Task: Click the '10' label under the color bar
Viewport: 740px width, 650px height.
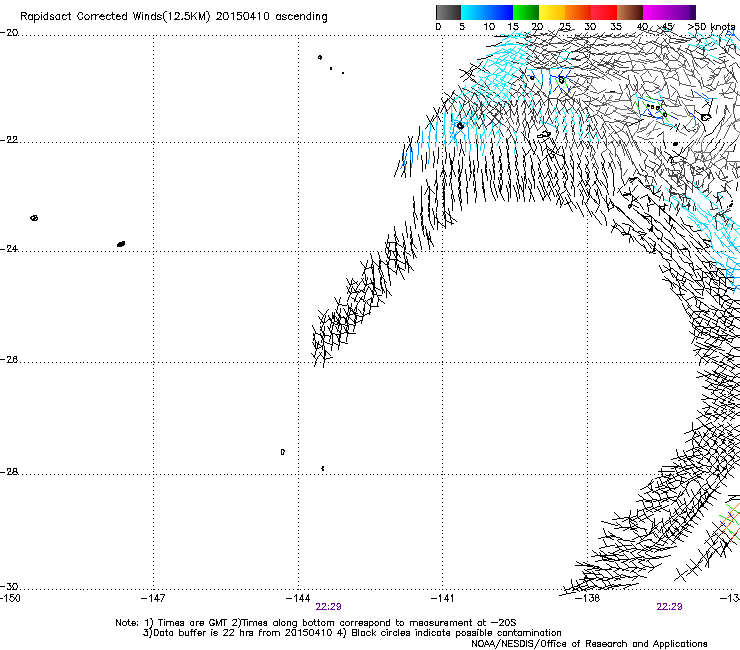Action: (x=489, y=27)
